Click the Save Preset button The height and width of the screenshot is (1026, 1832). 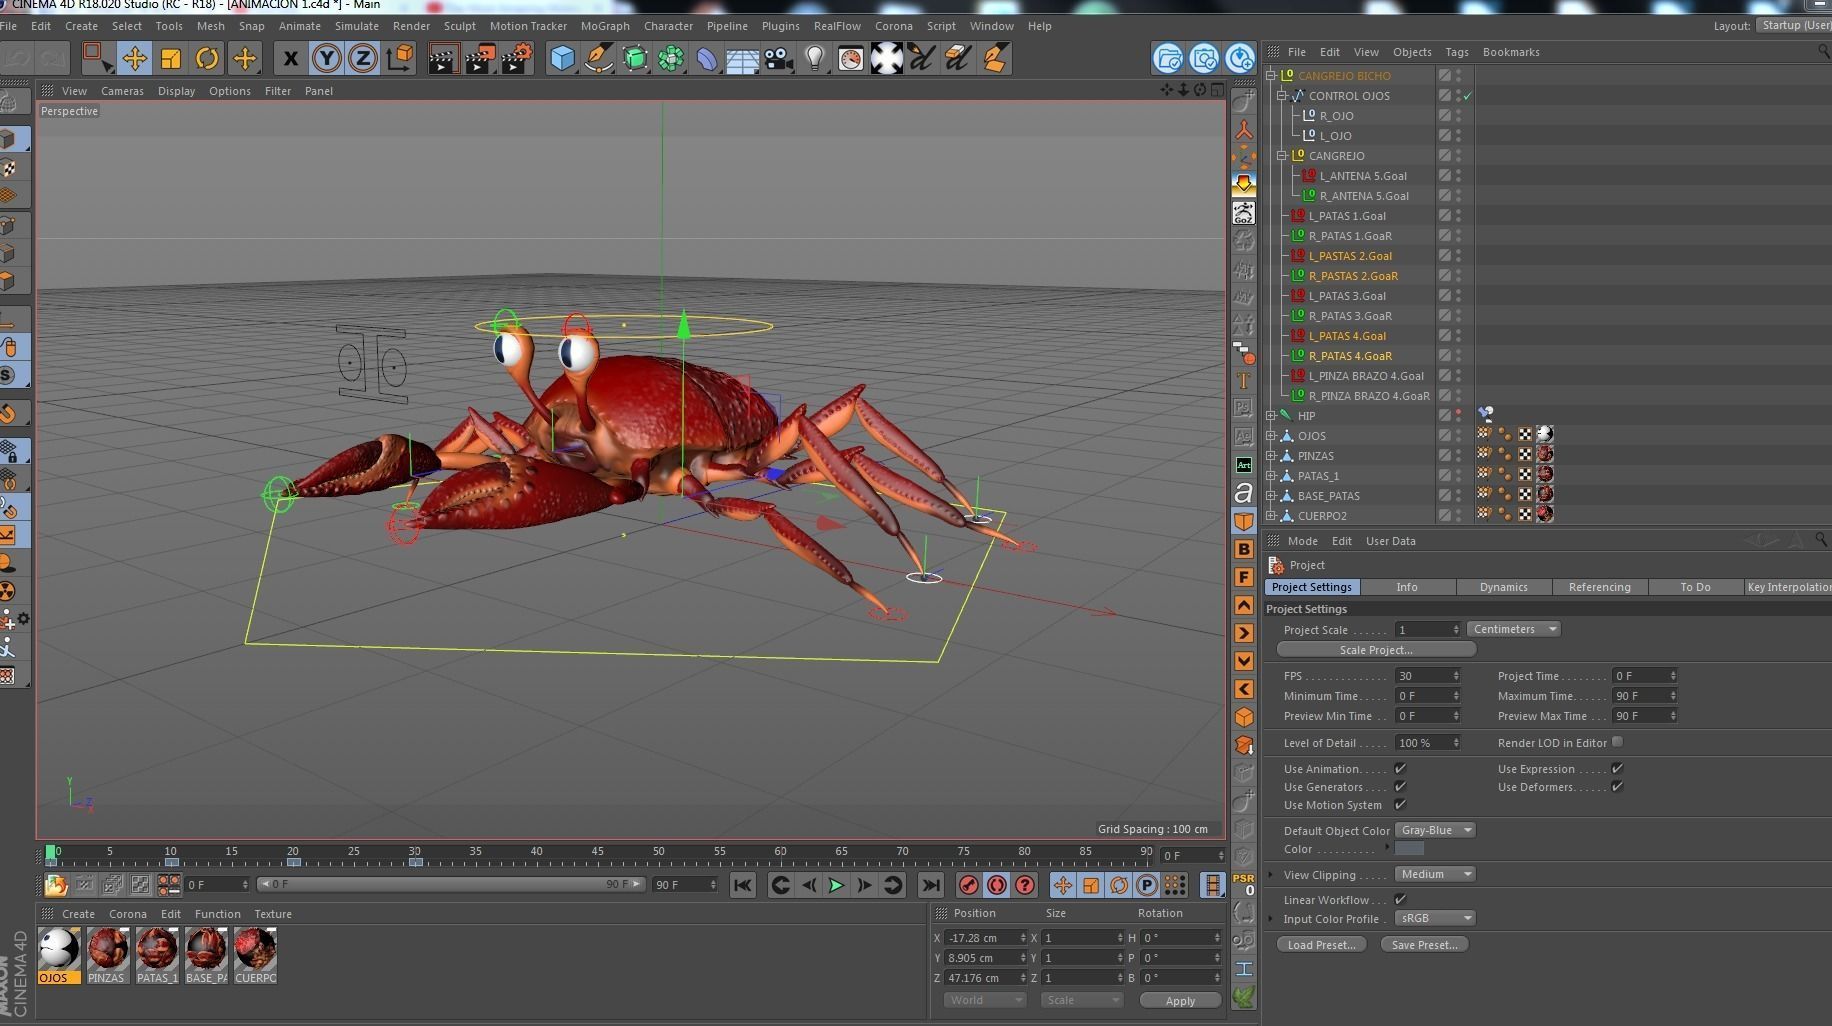[x=1424, y=945]
